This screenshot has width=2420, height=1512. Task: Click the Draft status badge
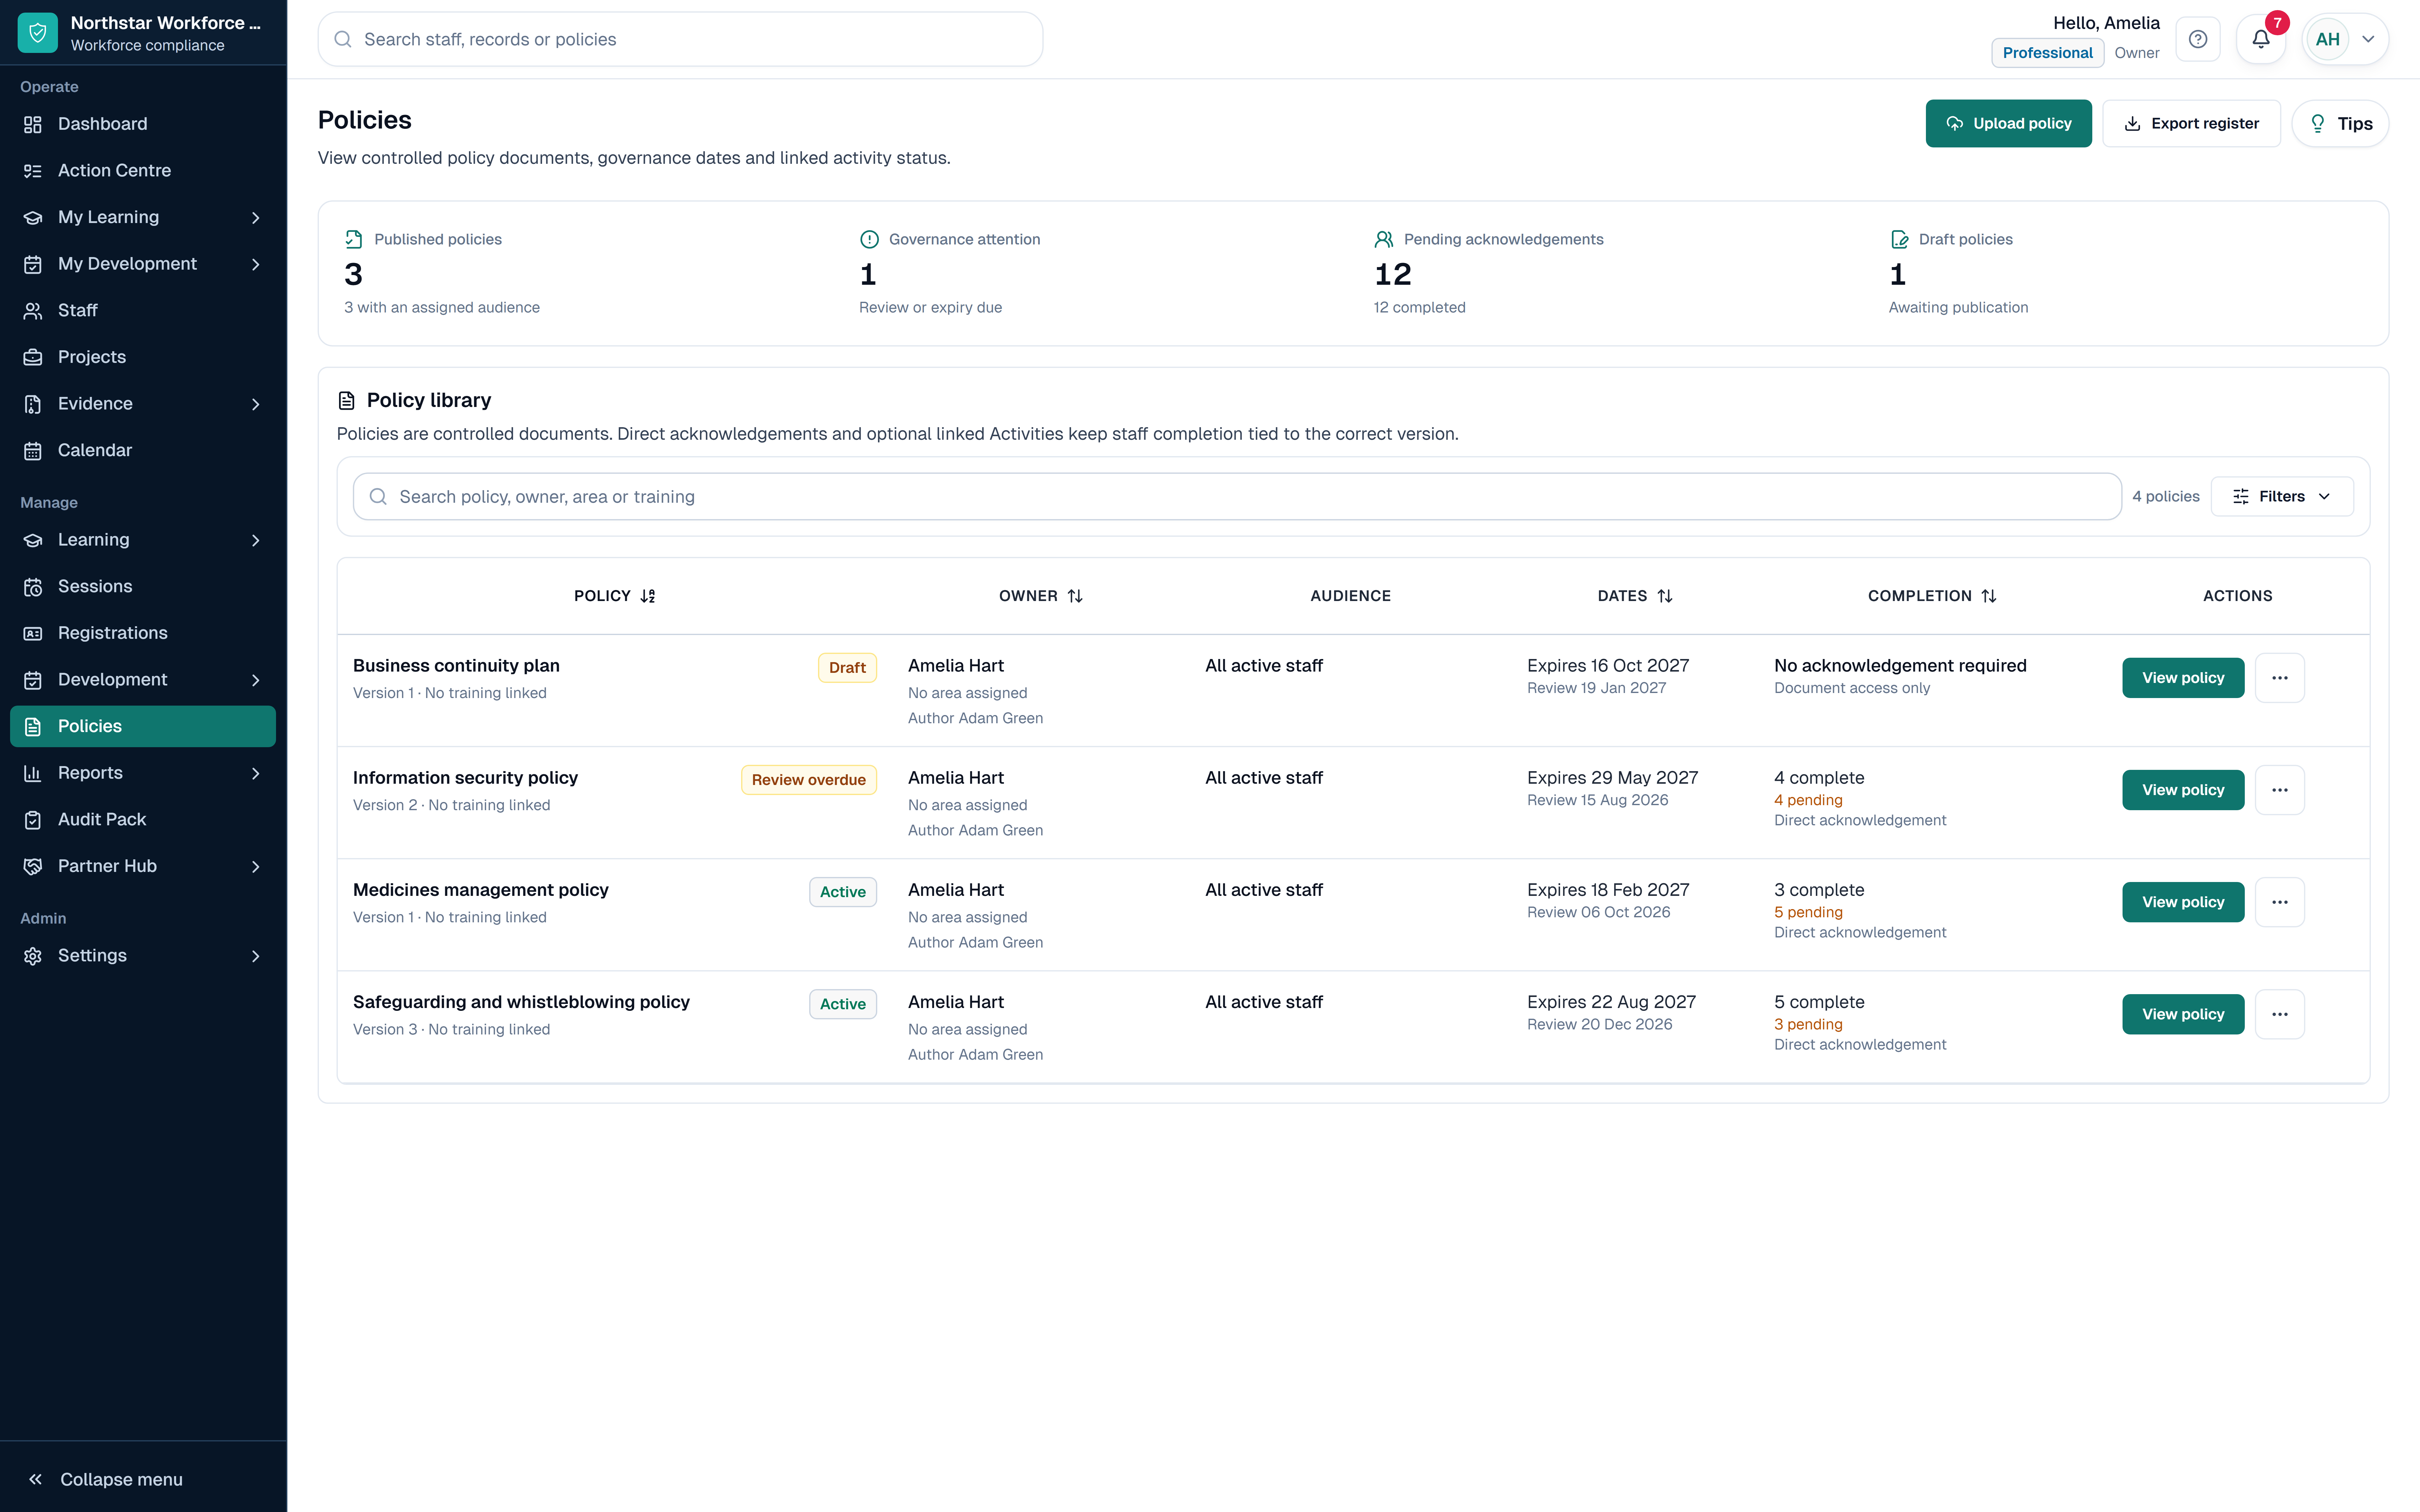tap(847, 668)
